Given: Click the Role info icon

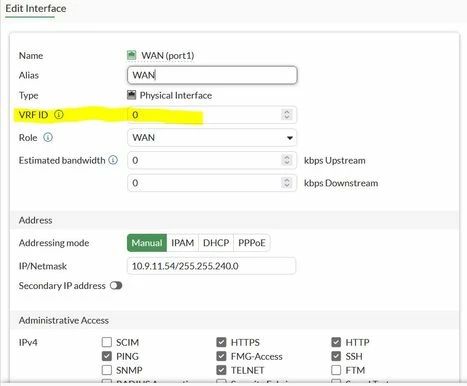Looking at the screenshot, I should pyautogui.click(x=48, y=137).
